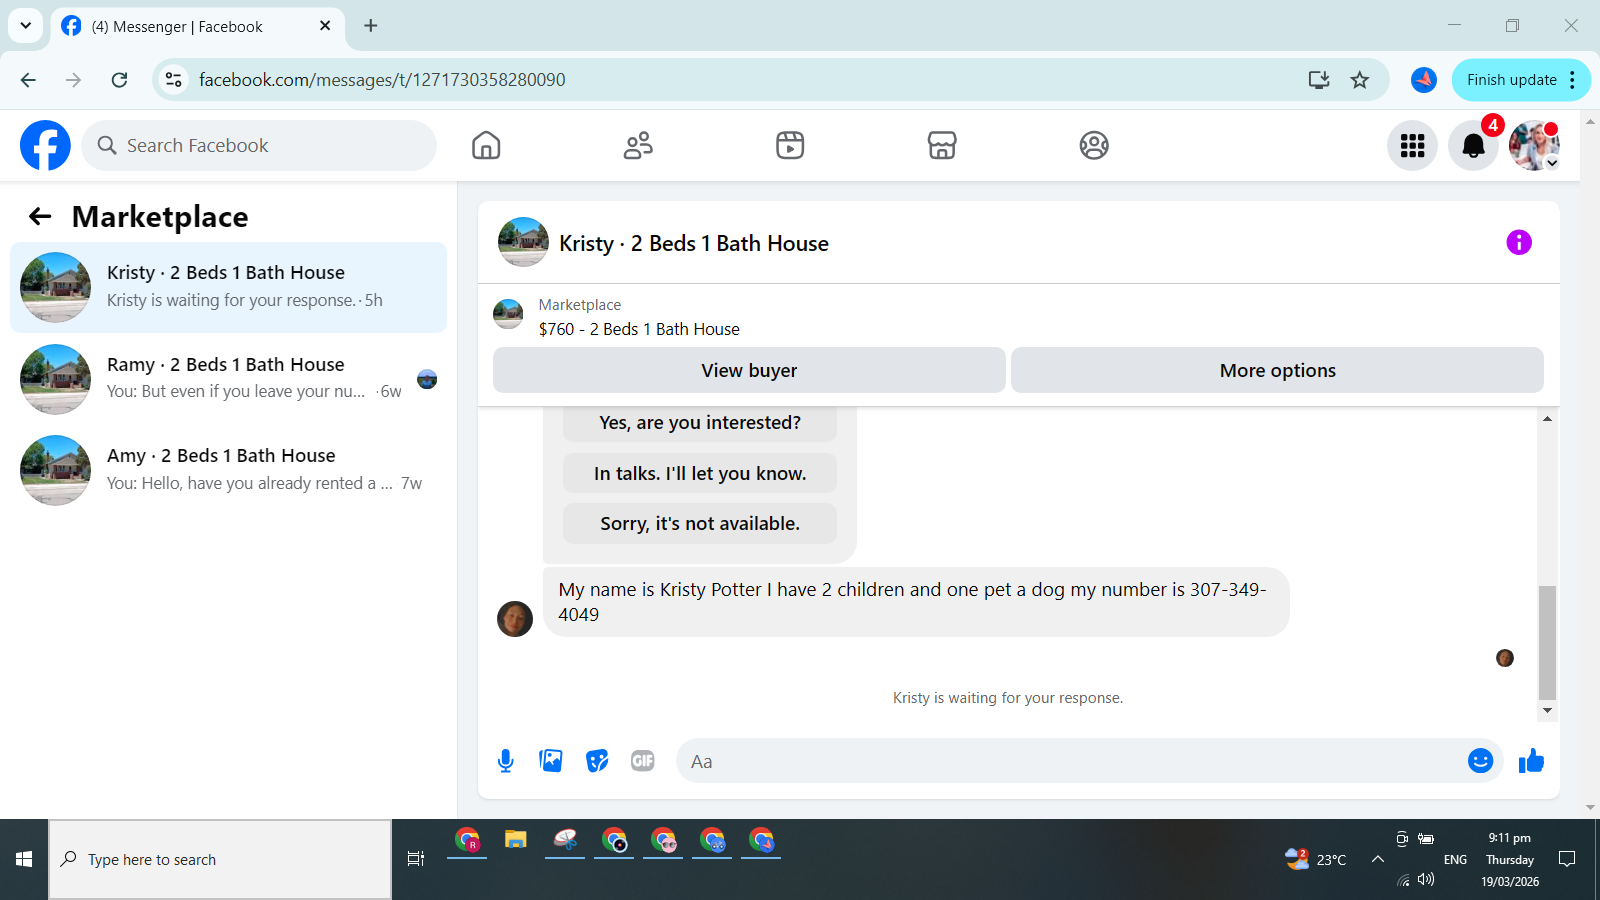The height and width of the screenshot is (900, 1600).
Task: Open the Video (Reels) icon
Action: [x=790, y=146]
